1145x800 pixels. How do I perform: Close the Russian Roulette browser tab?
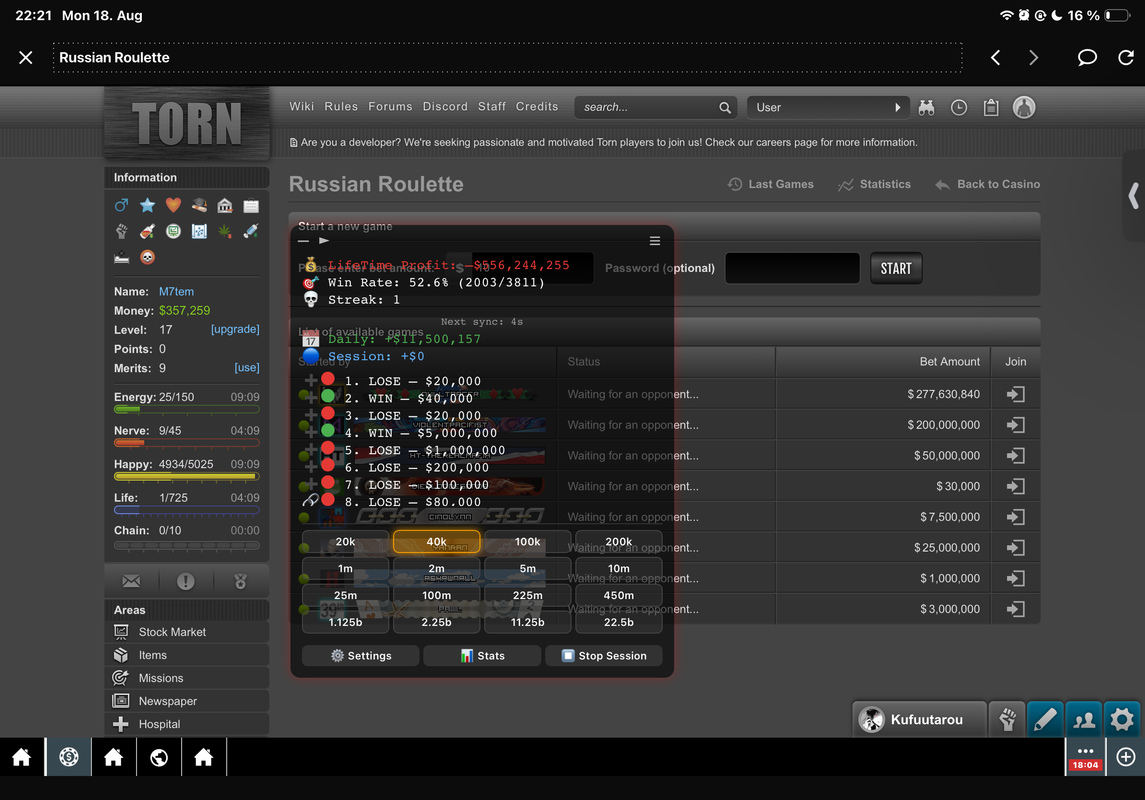(26, 58)
